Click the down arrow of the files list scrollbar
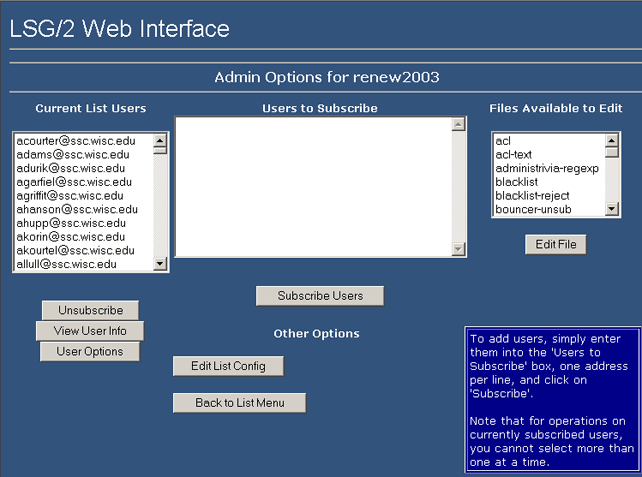642x477 pixels. click(x=611, y=209)
